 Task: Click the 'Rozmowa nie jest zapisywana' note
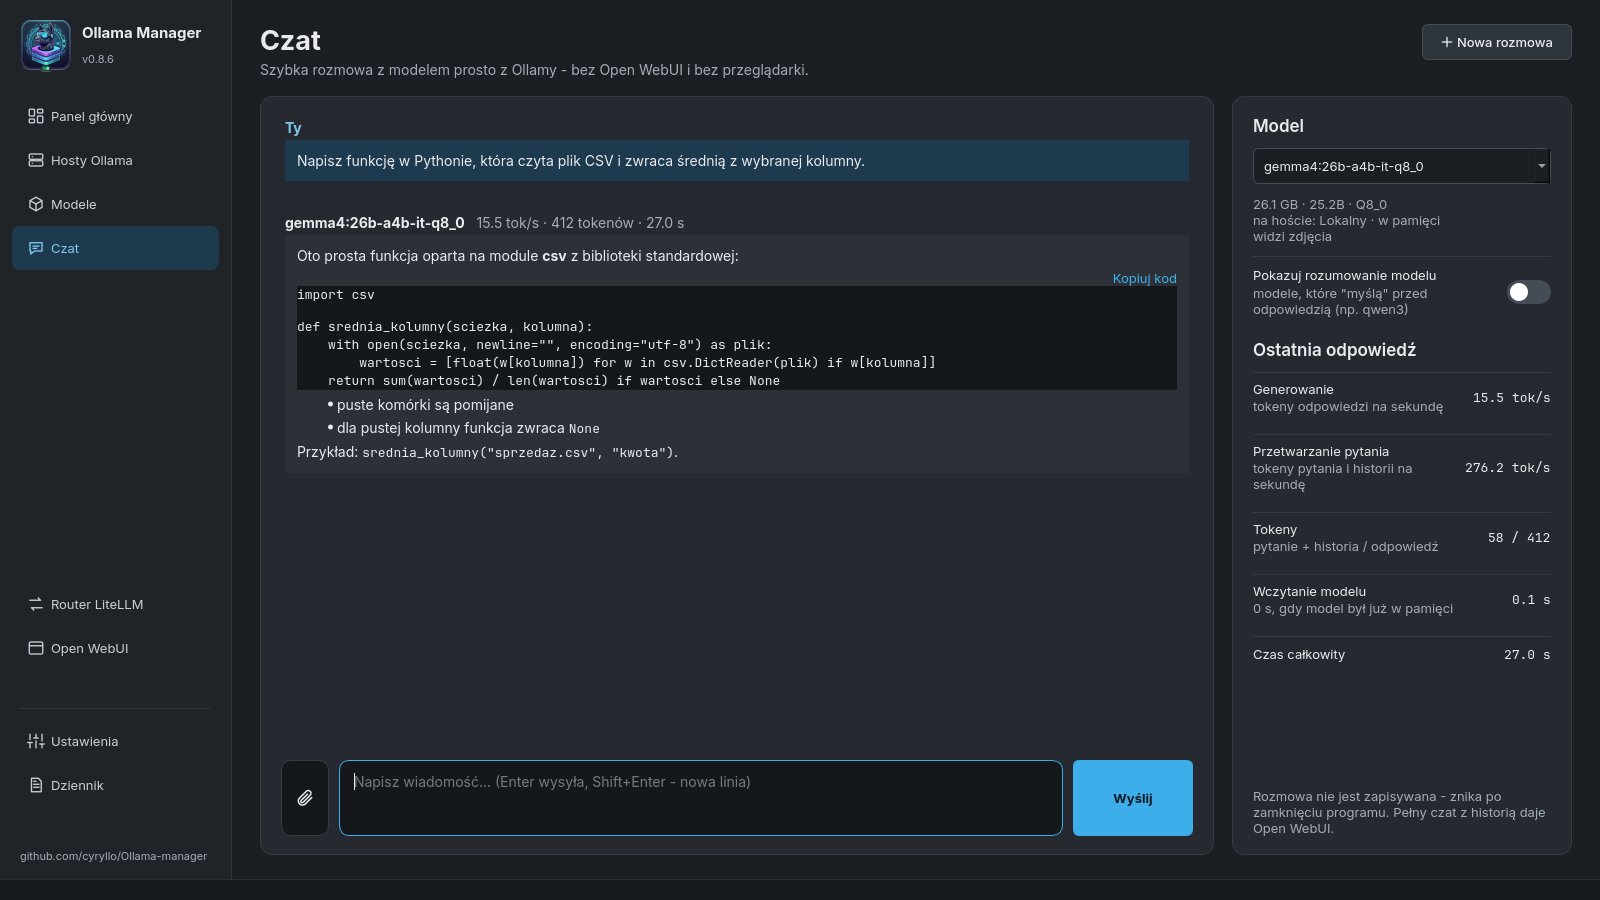coord(1400,812)
